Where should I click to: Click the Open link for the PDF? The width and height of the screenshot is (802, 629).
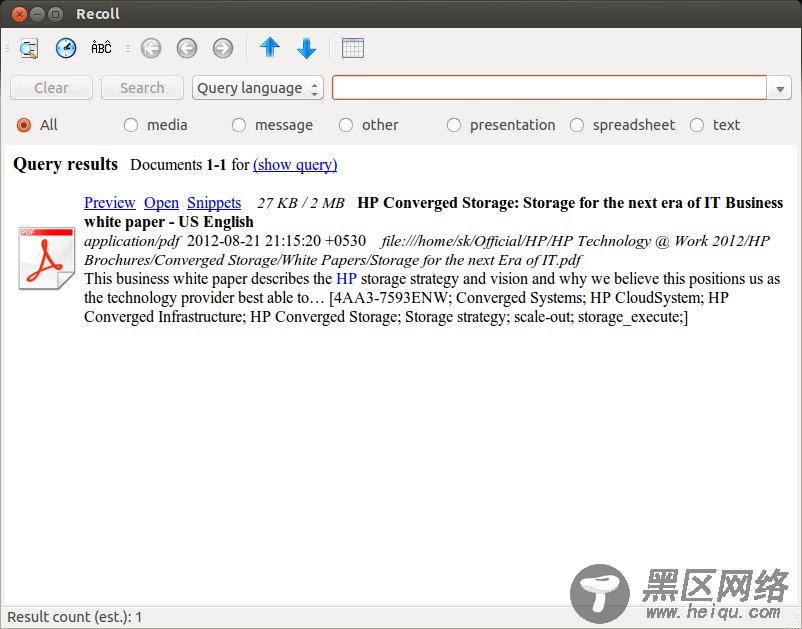(x=161, y=203)
